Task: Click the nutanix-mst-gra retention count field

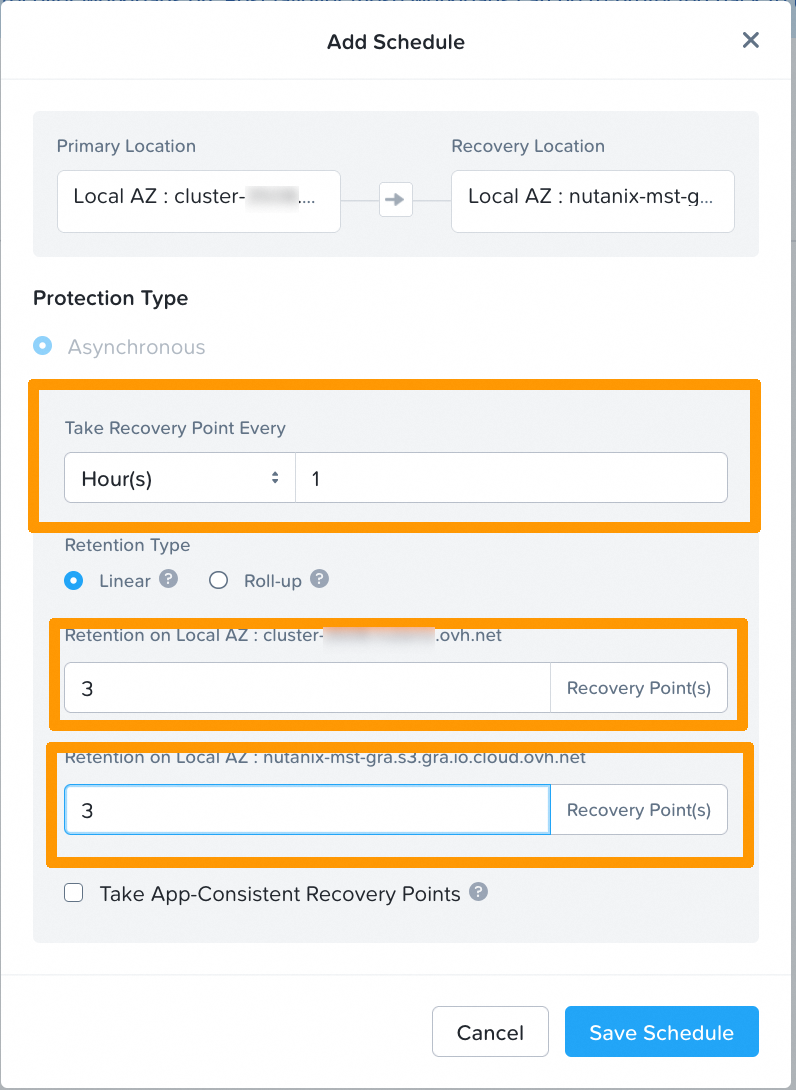Action: pyautogui.click(x=307, y=810)
